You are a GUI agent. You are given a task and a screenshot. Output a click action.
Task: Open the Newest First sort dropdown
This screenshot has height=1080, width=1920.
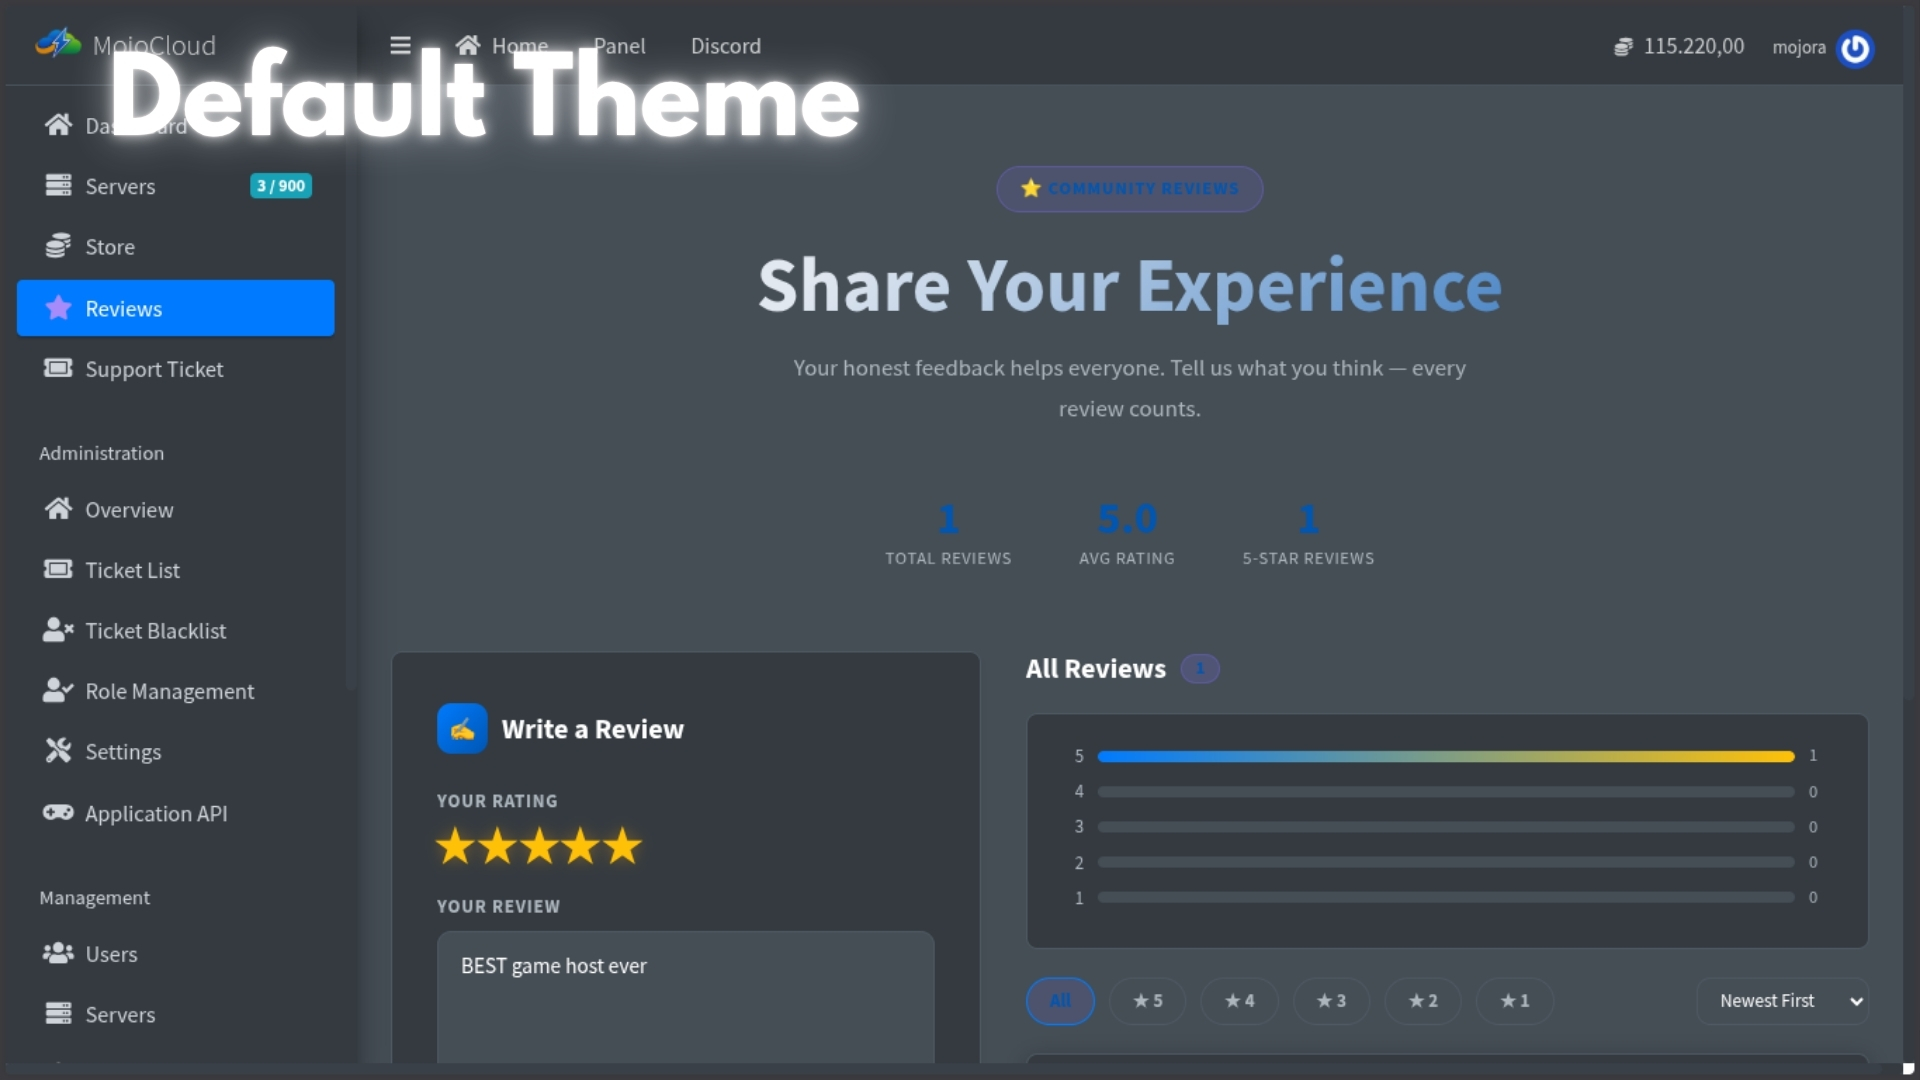pyautogui.click(x=1782, y=1001)
